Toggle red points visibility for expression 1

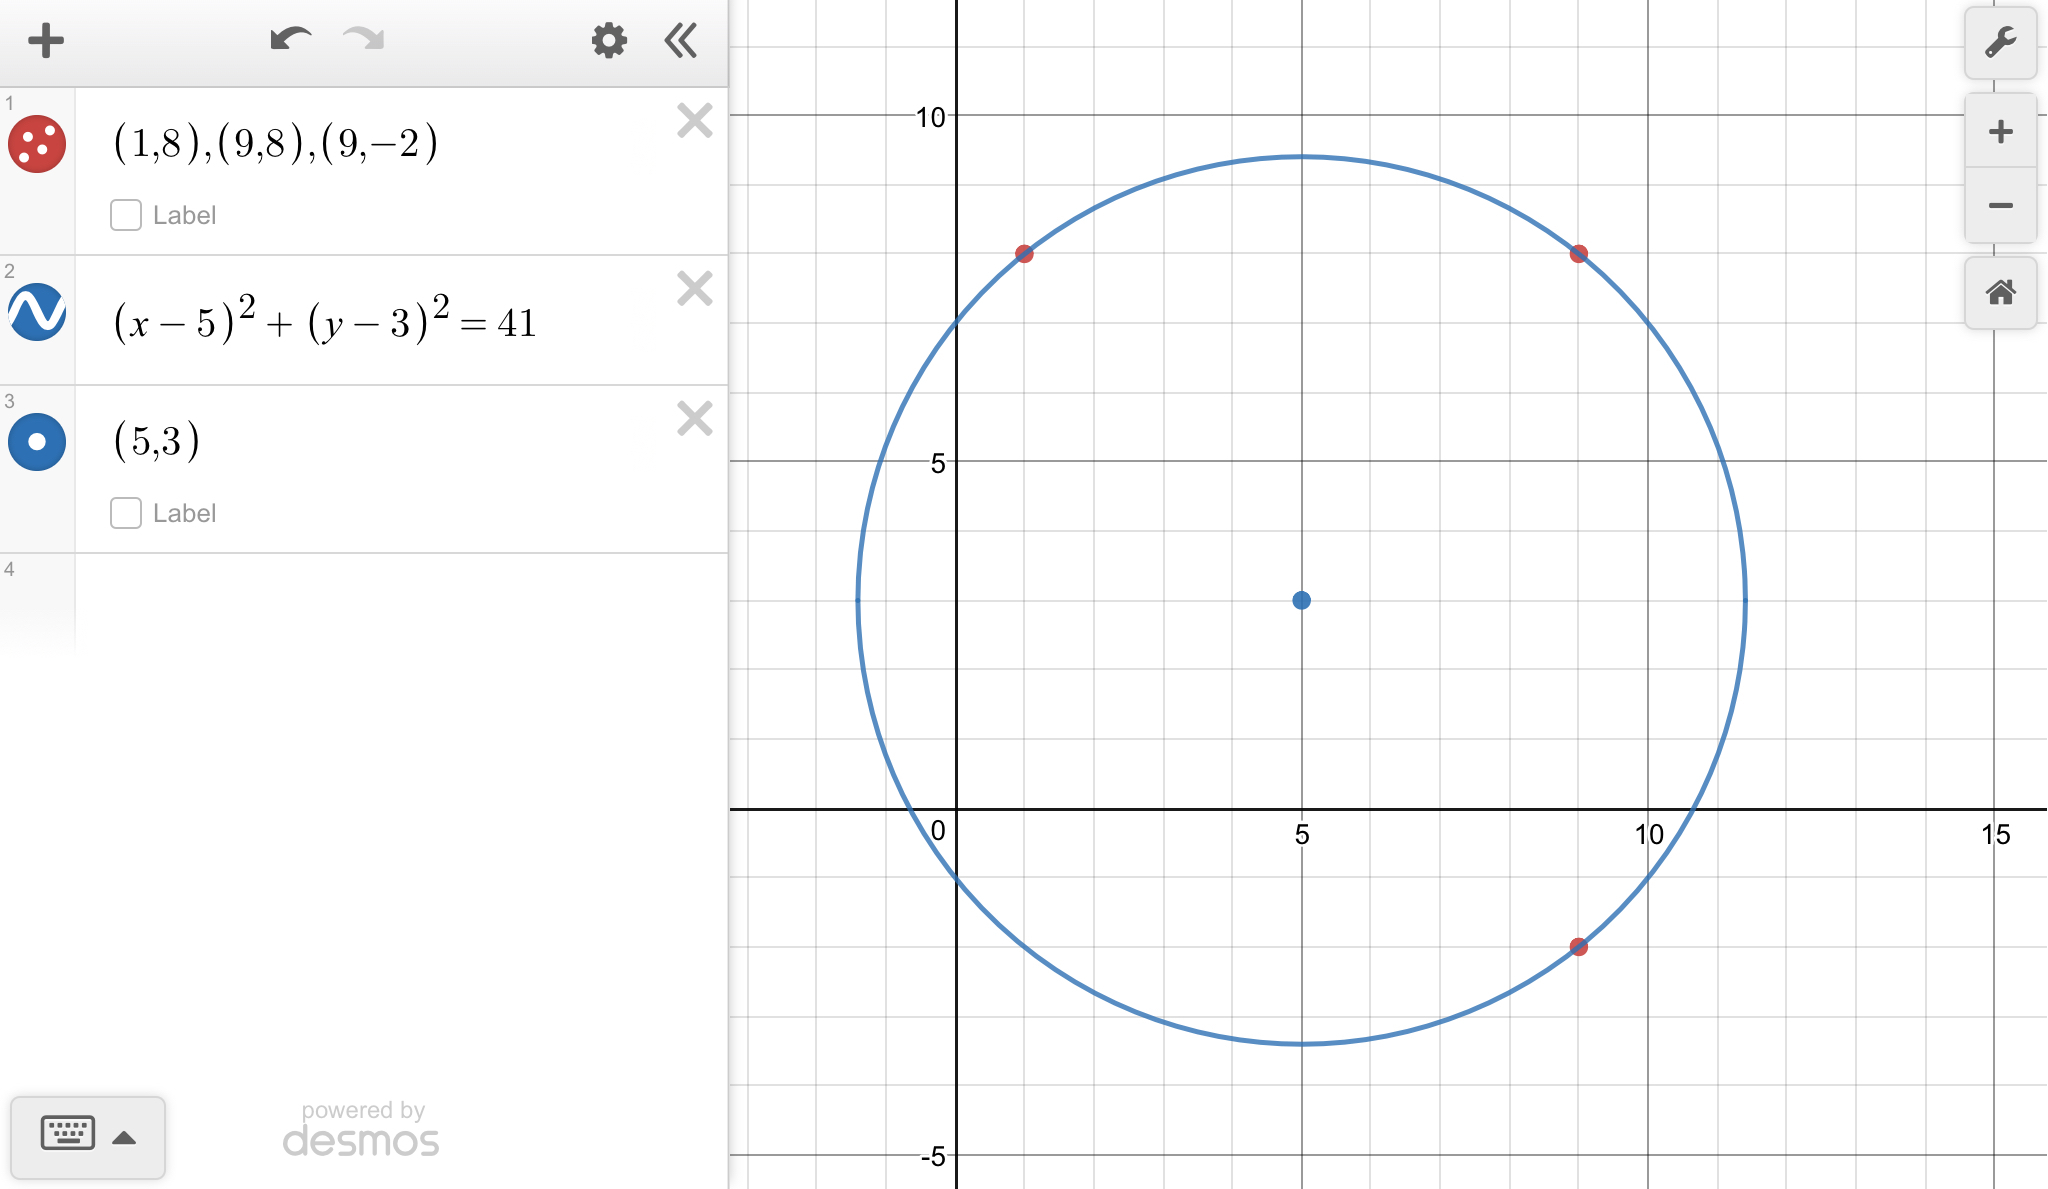tap(37, 144)
